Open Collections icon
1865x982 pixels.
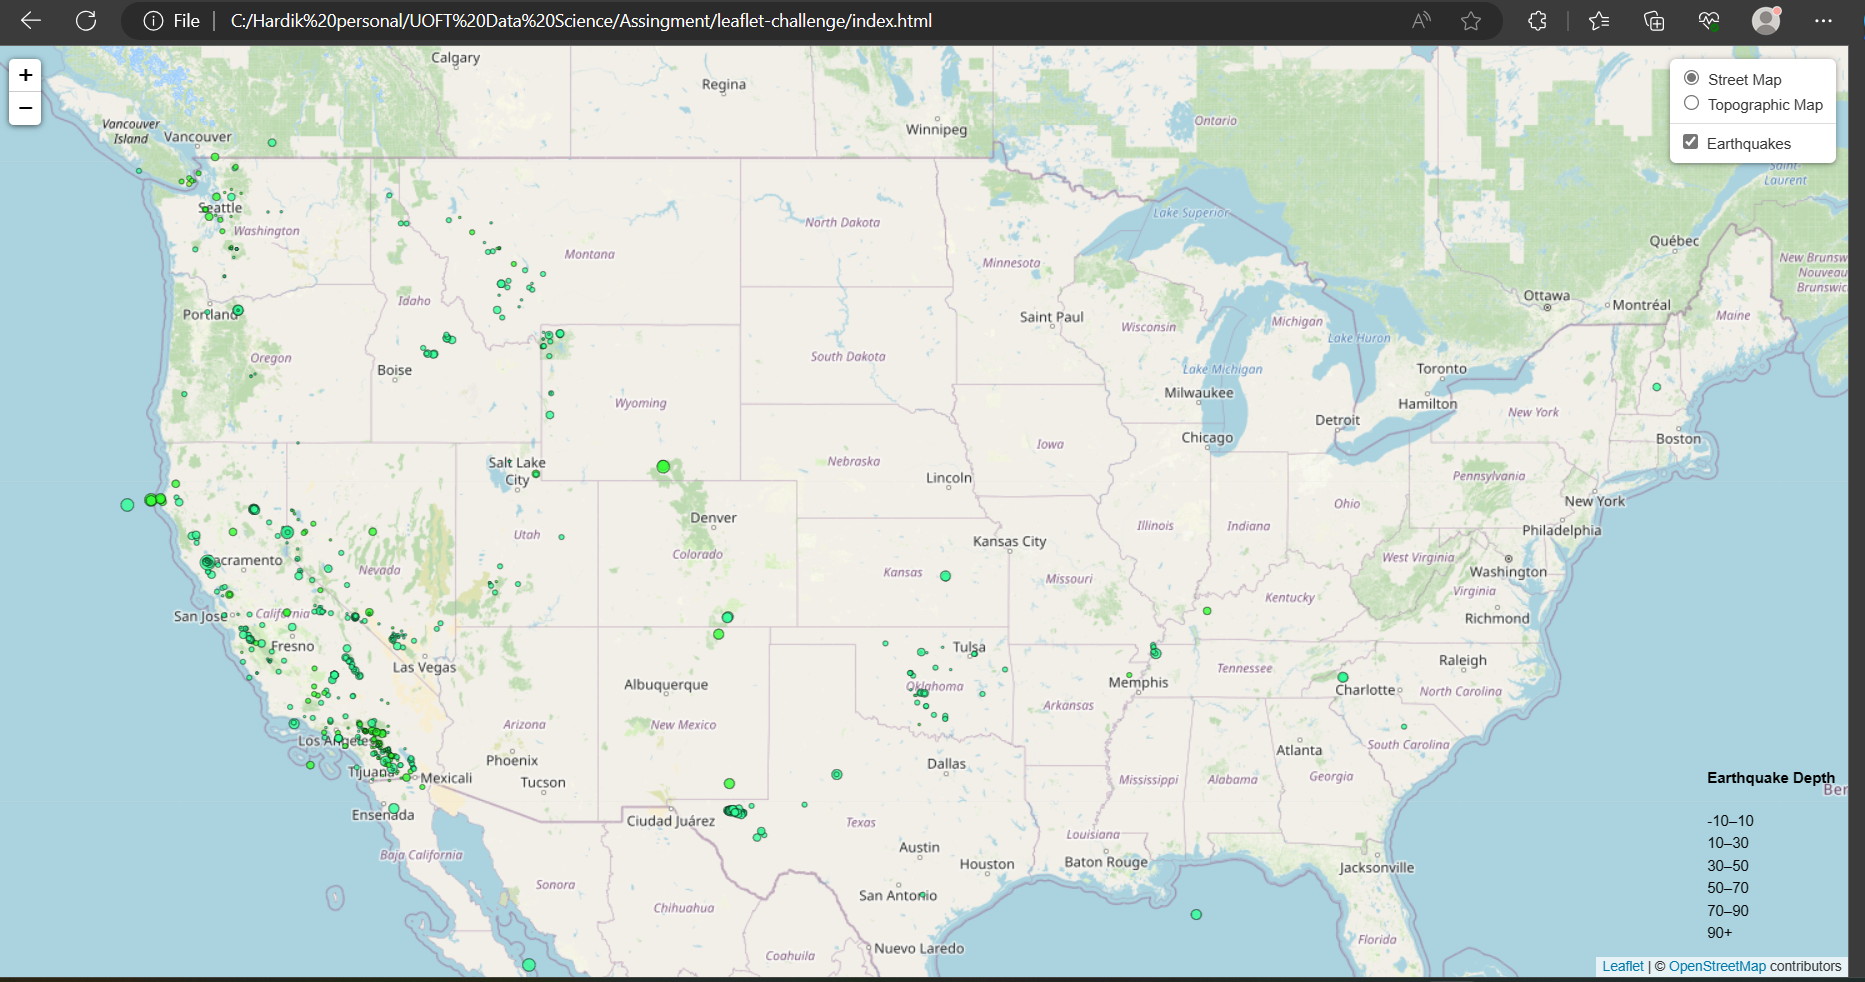point(1653,20)
